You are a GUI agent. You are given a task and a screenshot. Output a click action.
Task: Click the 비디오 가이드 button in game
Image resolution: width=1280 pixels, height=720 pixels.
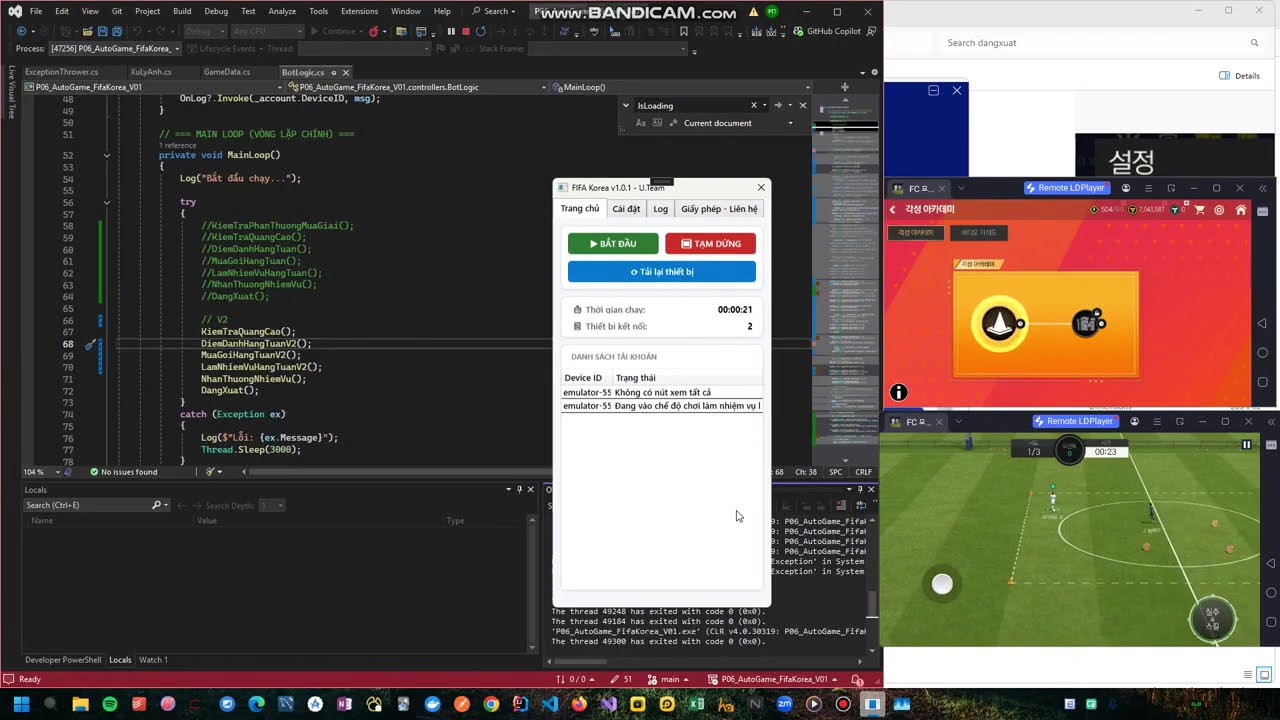click(x=978, y=233)
